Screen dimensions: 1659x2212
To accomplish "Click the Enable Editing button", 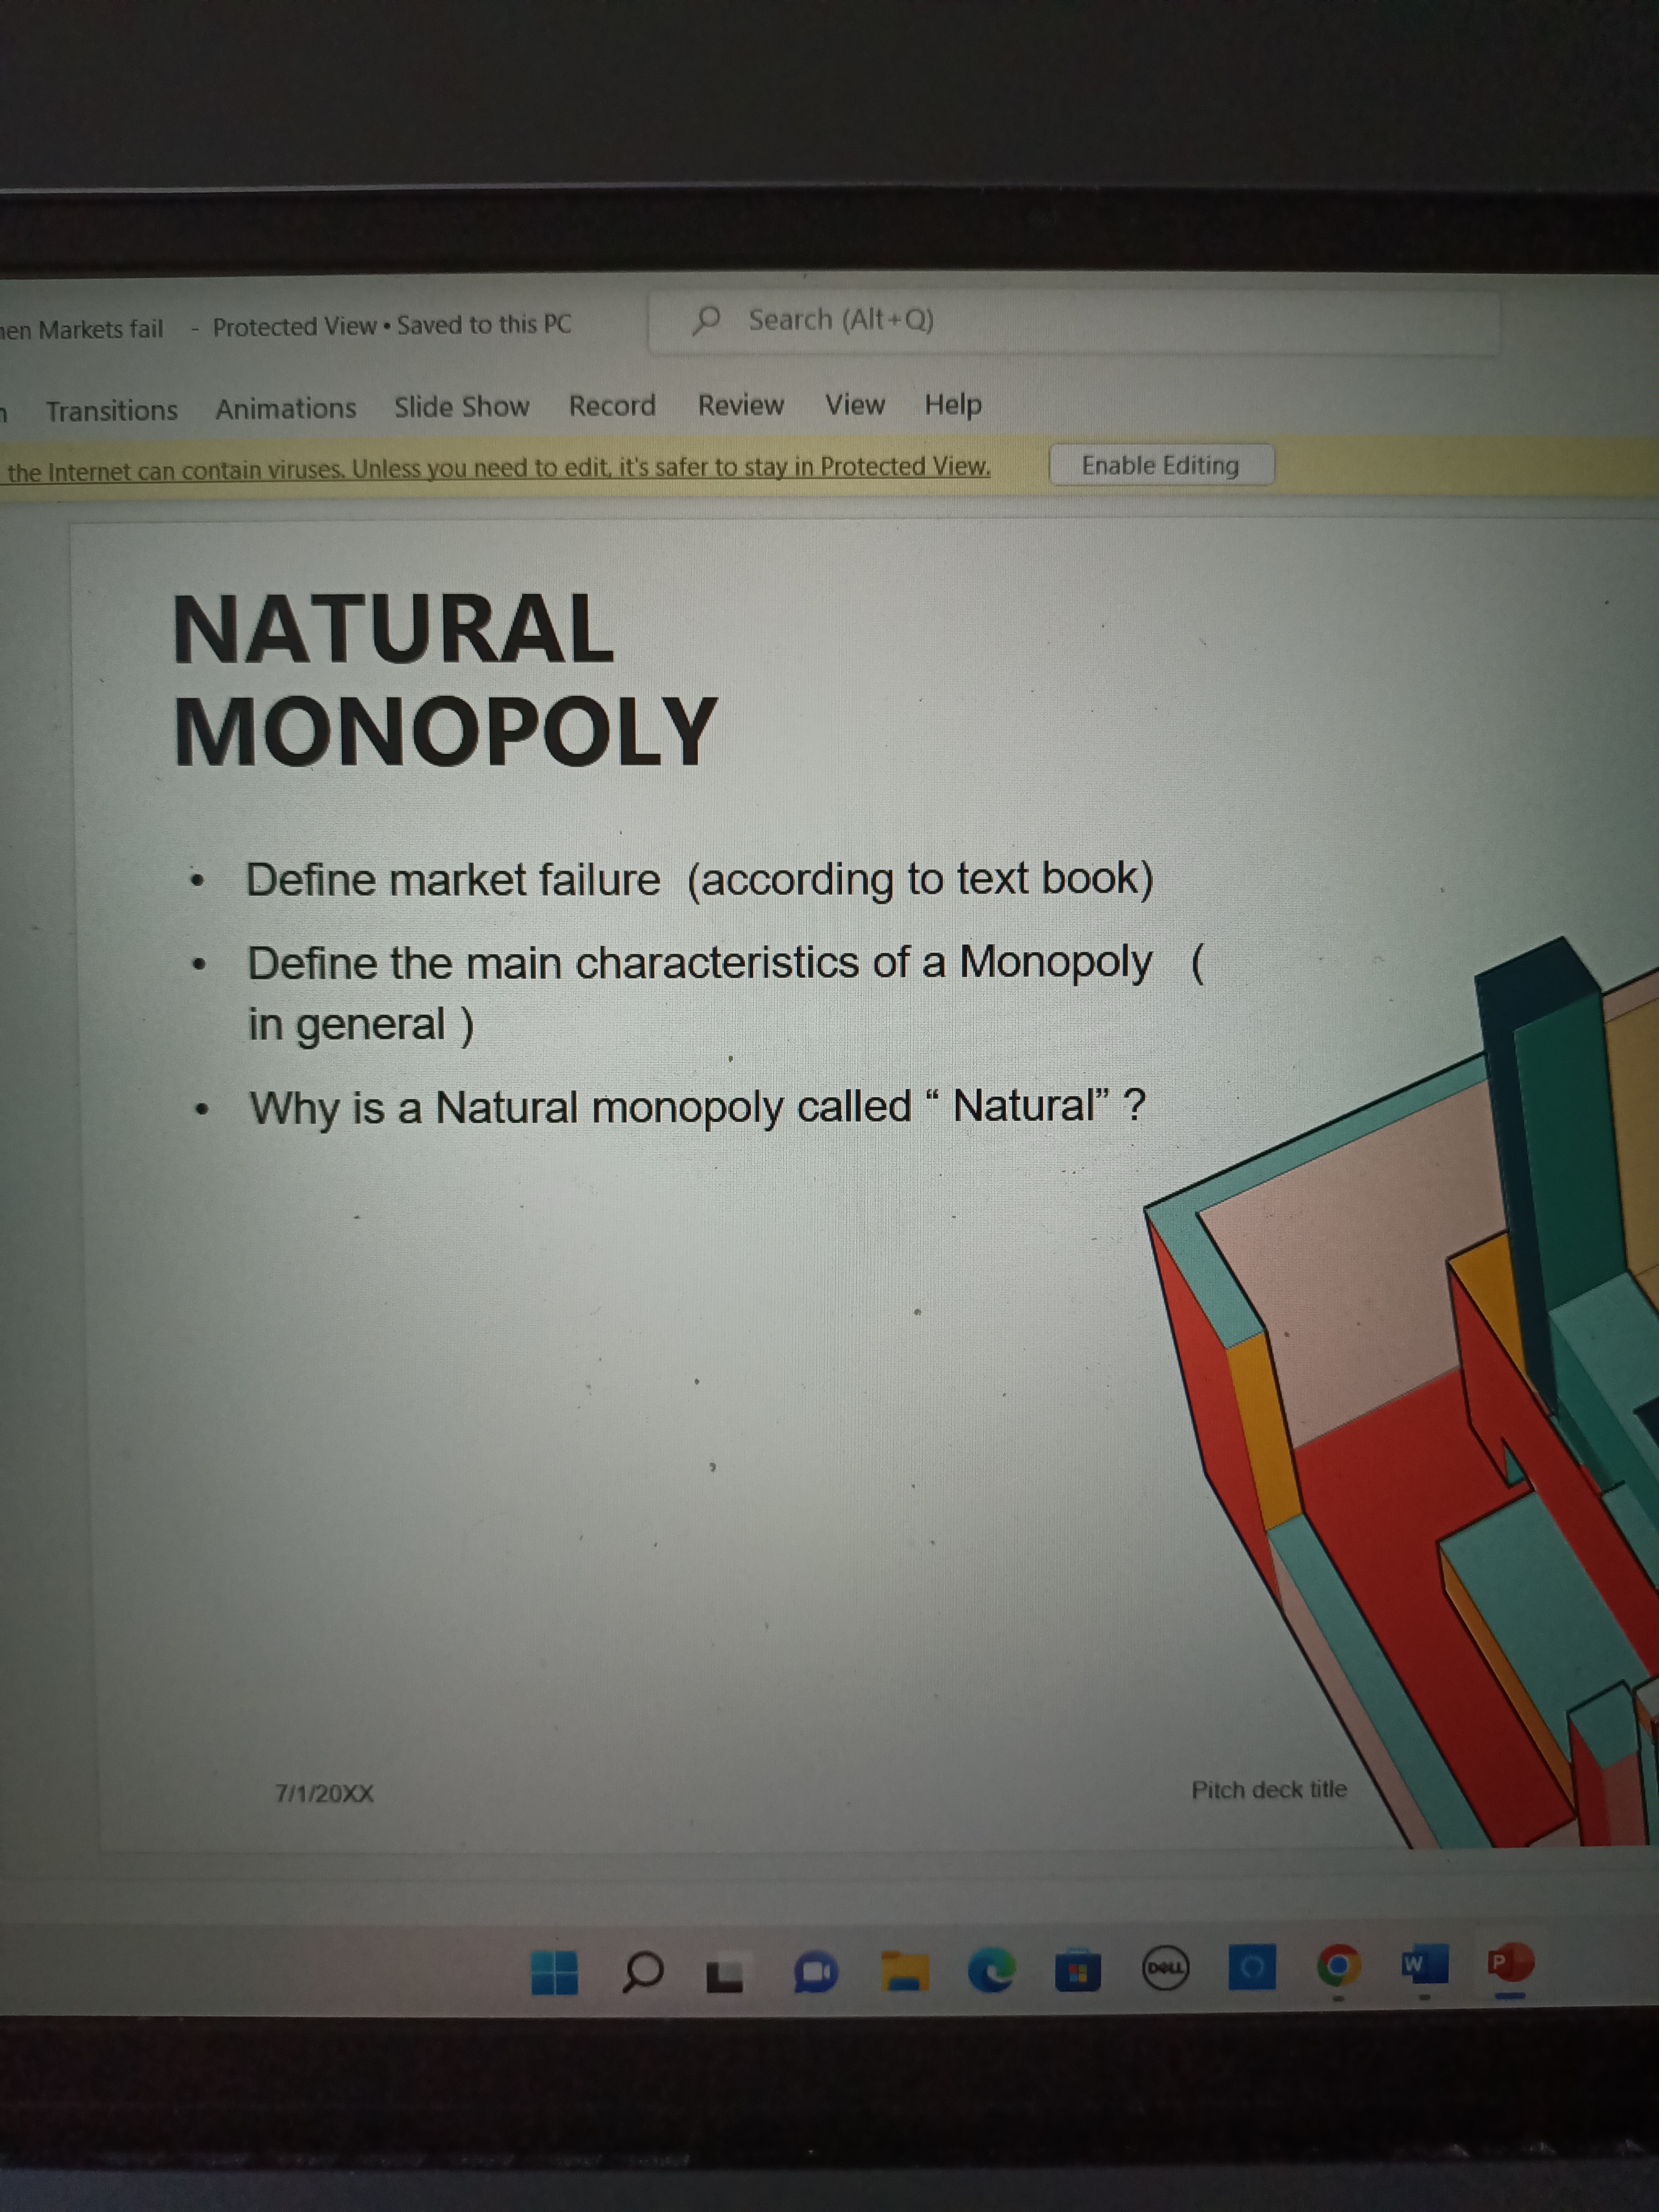I will [1160, 466].
